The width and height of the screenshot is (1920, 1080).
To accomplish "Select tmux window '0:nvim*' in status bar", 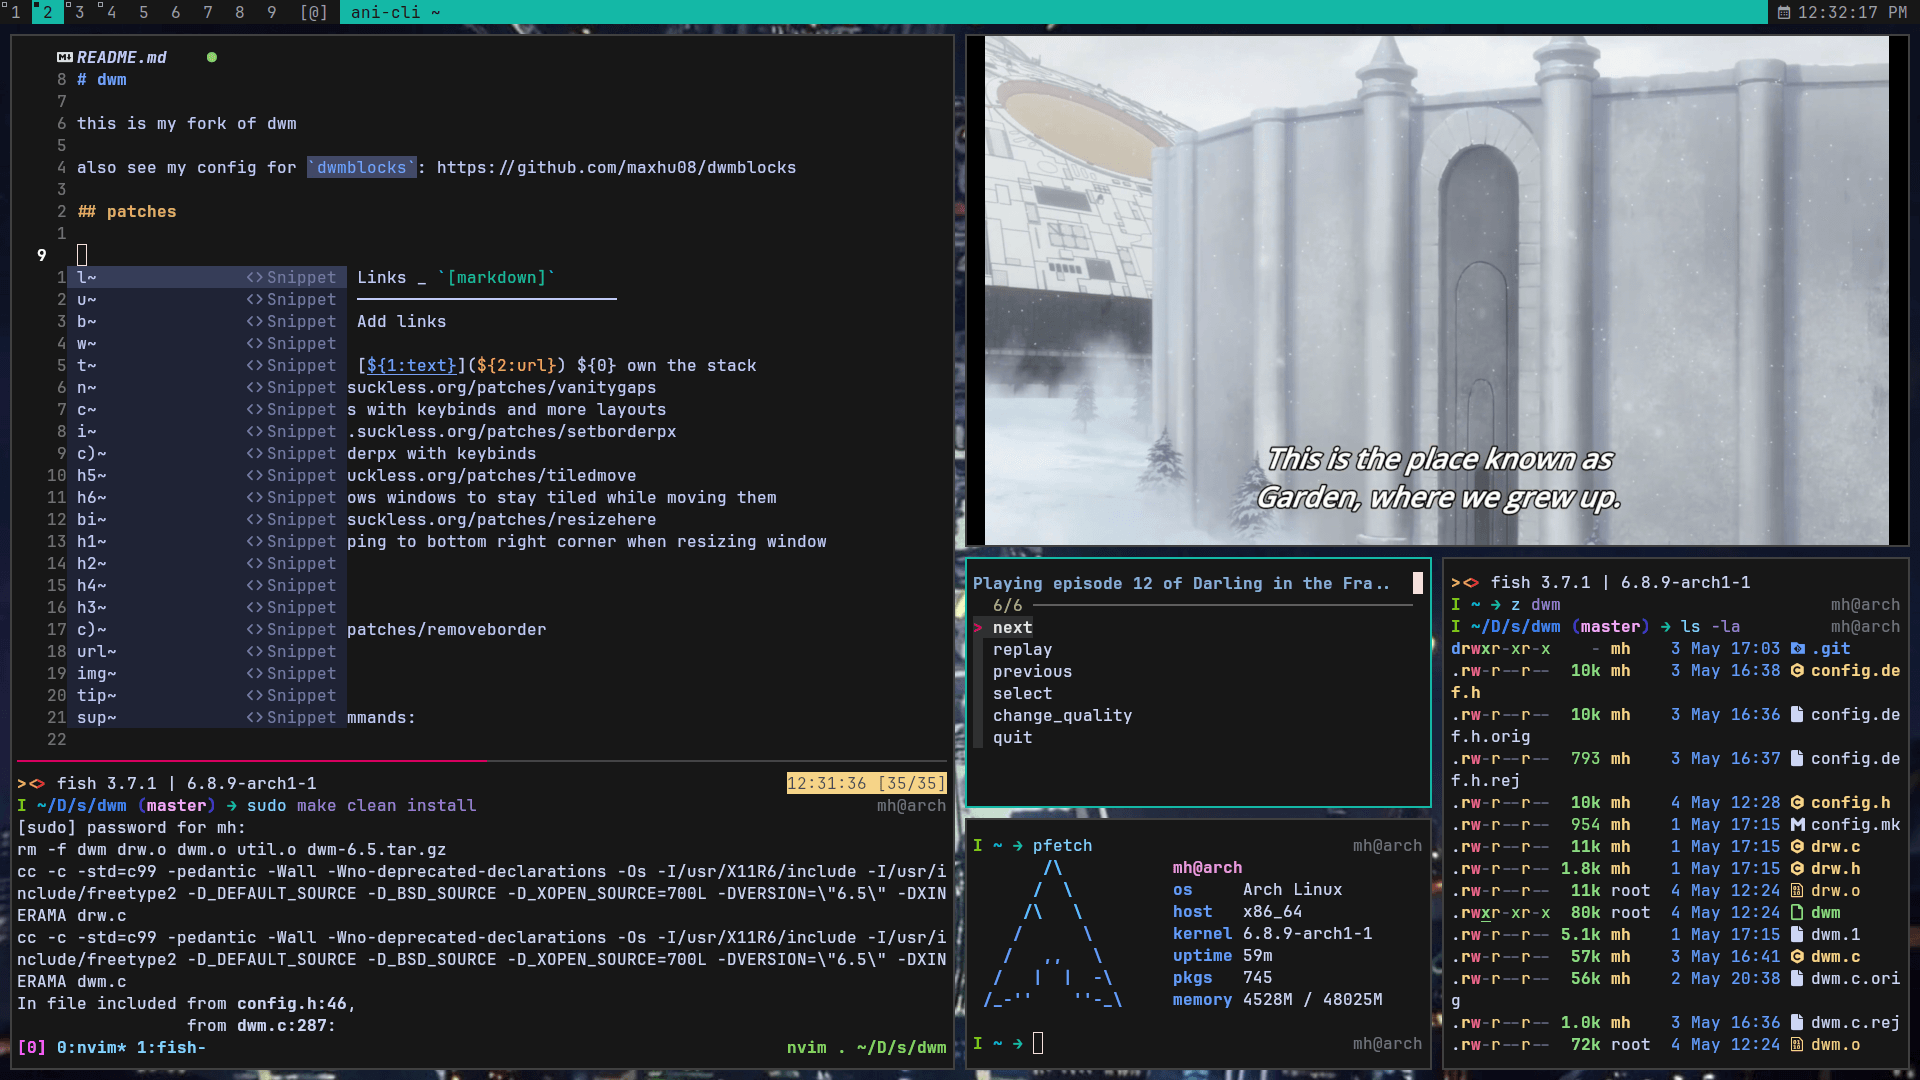I will [x=91, y=1047].
